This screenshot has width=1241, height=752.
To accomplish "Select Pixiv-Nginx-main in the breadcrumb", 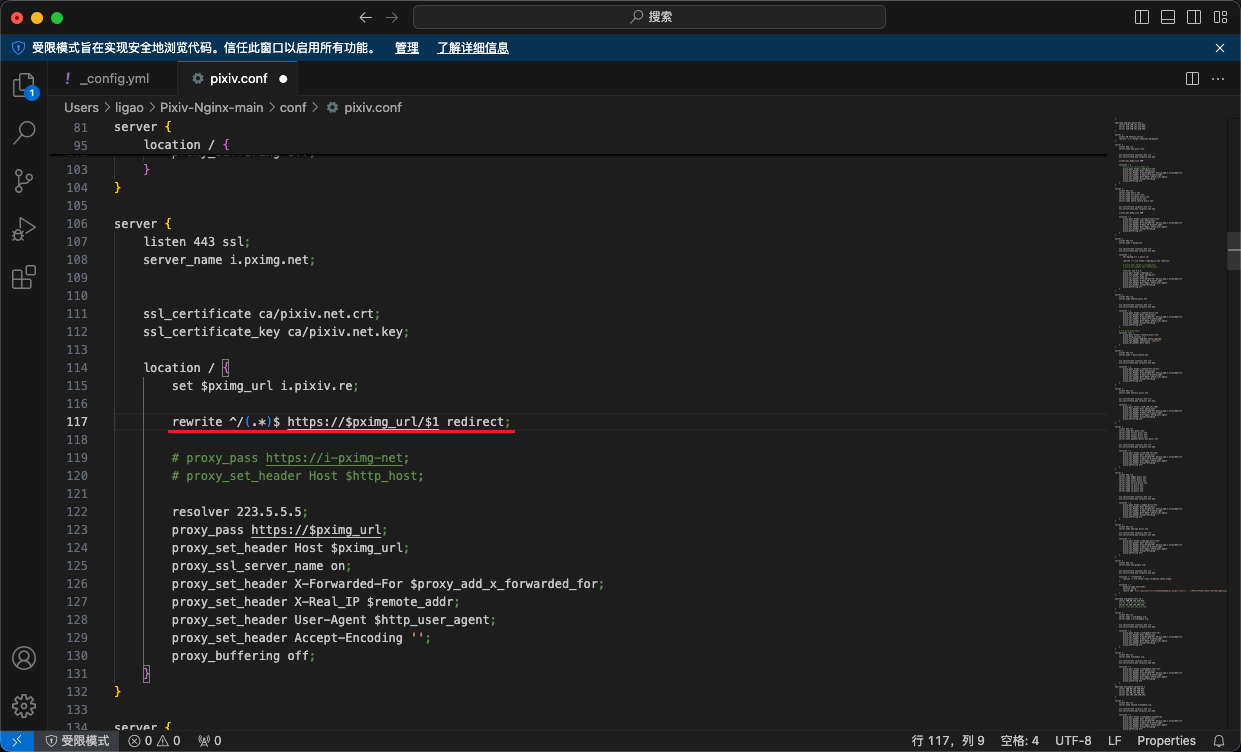I will coord(212,107).
